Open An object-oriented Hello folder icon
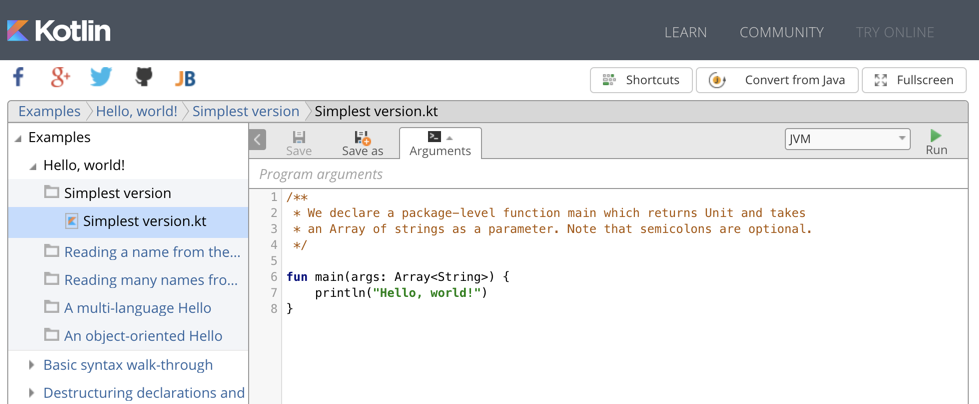 click(x=51, y=335)
